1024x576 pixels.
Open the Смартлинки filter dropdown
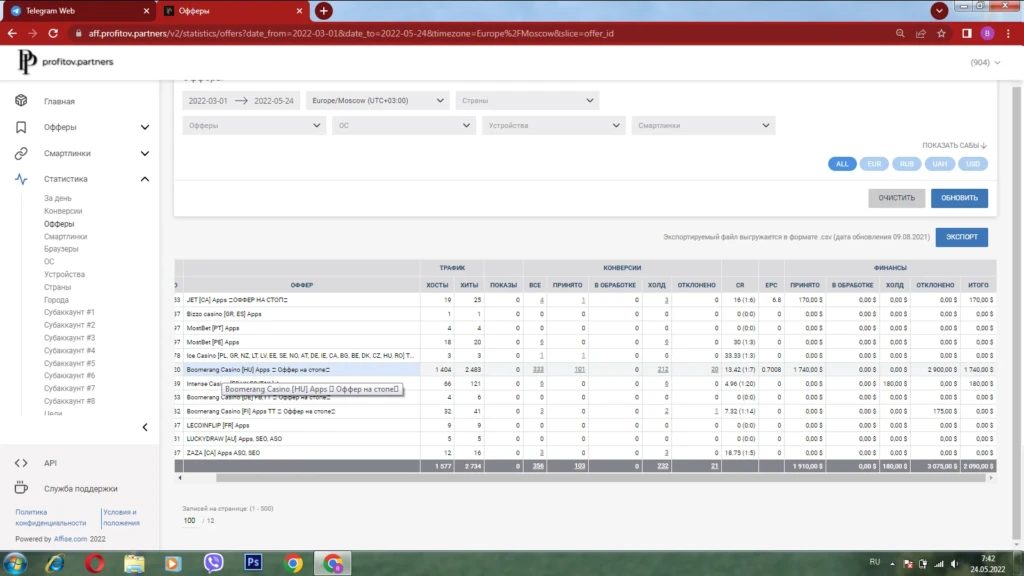[703, 125]
